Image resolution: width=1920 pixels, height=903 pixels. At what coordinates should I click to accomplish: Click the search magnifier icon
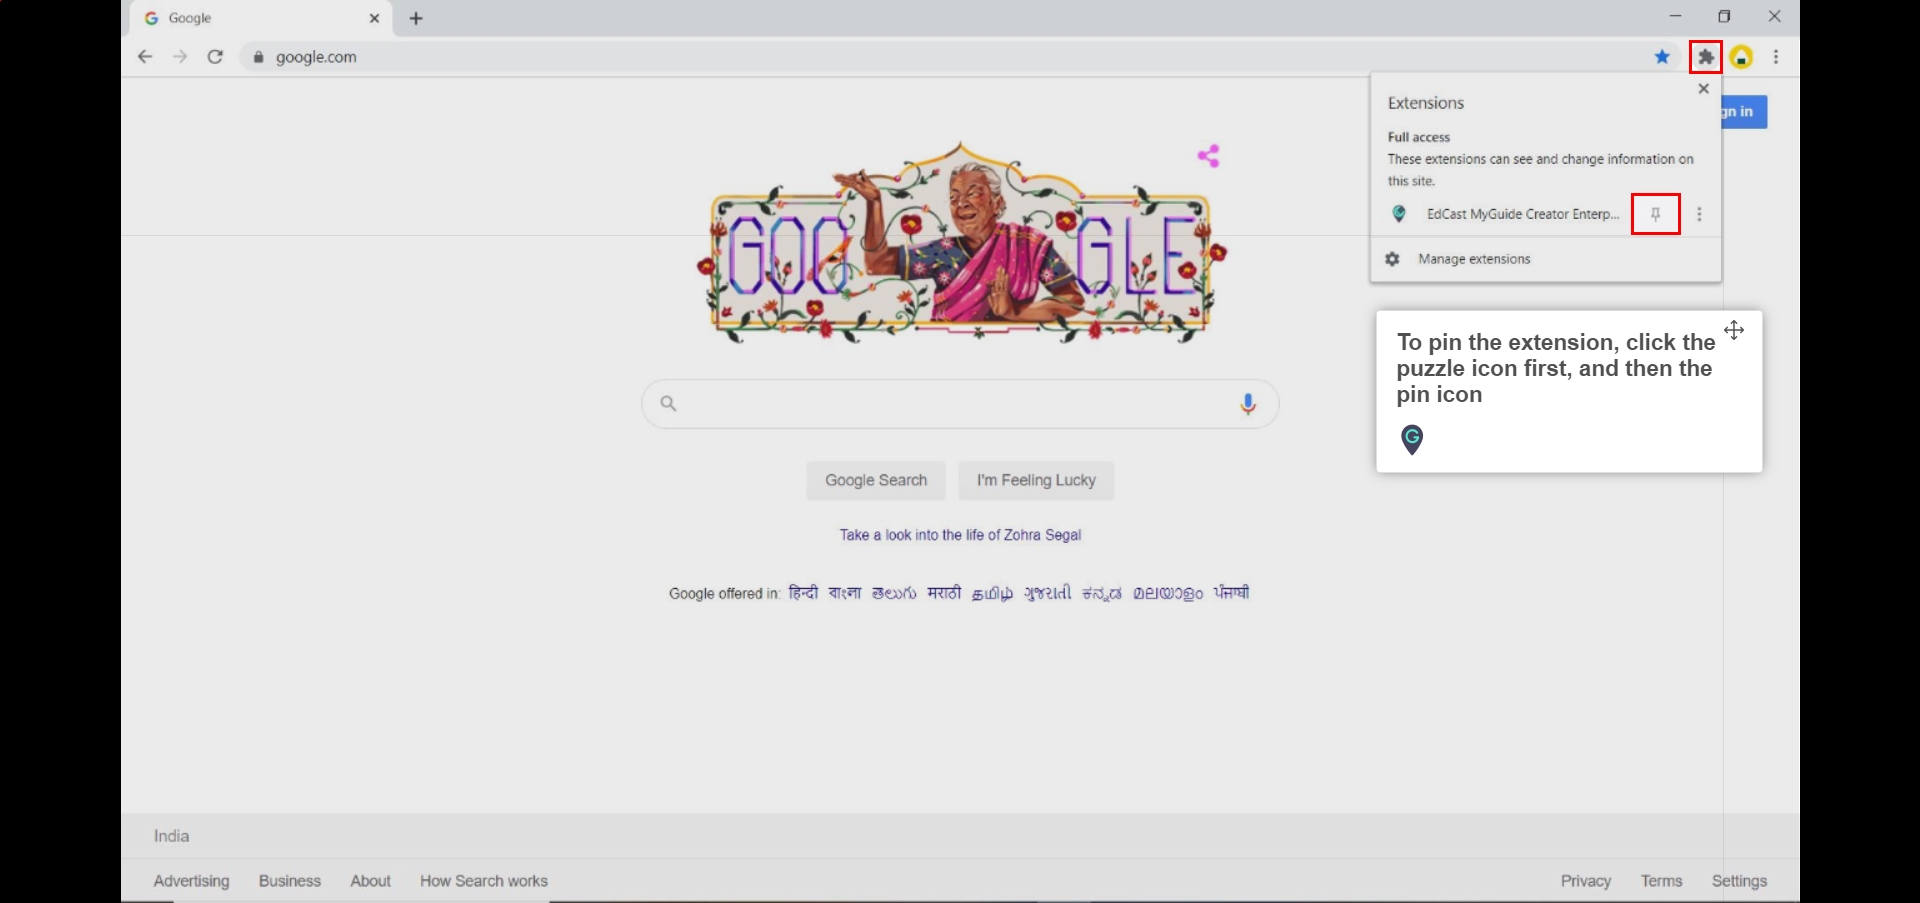pyautogui.click(x=669, y=404)
